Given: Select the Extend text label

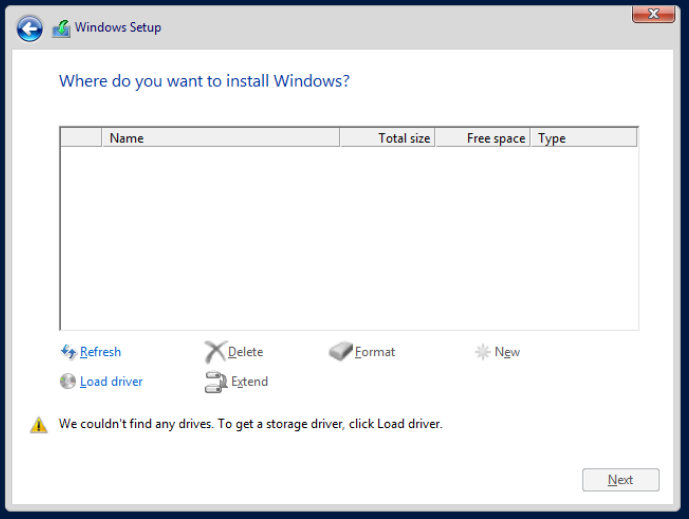Looking at the screenshot, I should (250, 381).
